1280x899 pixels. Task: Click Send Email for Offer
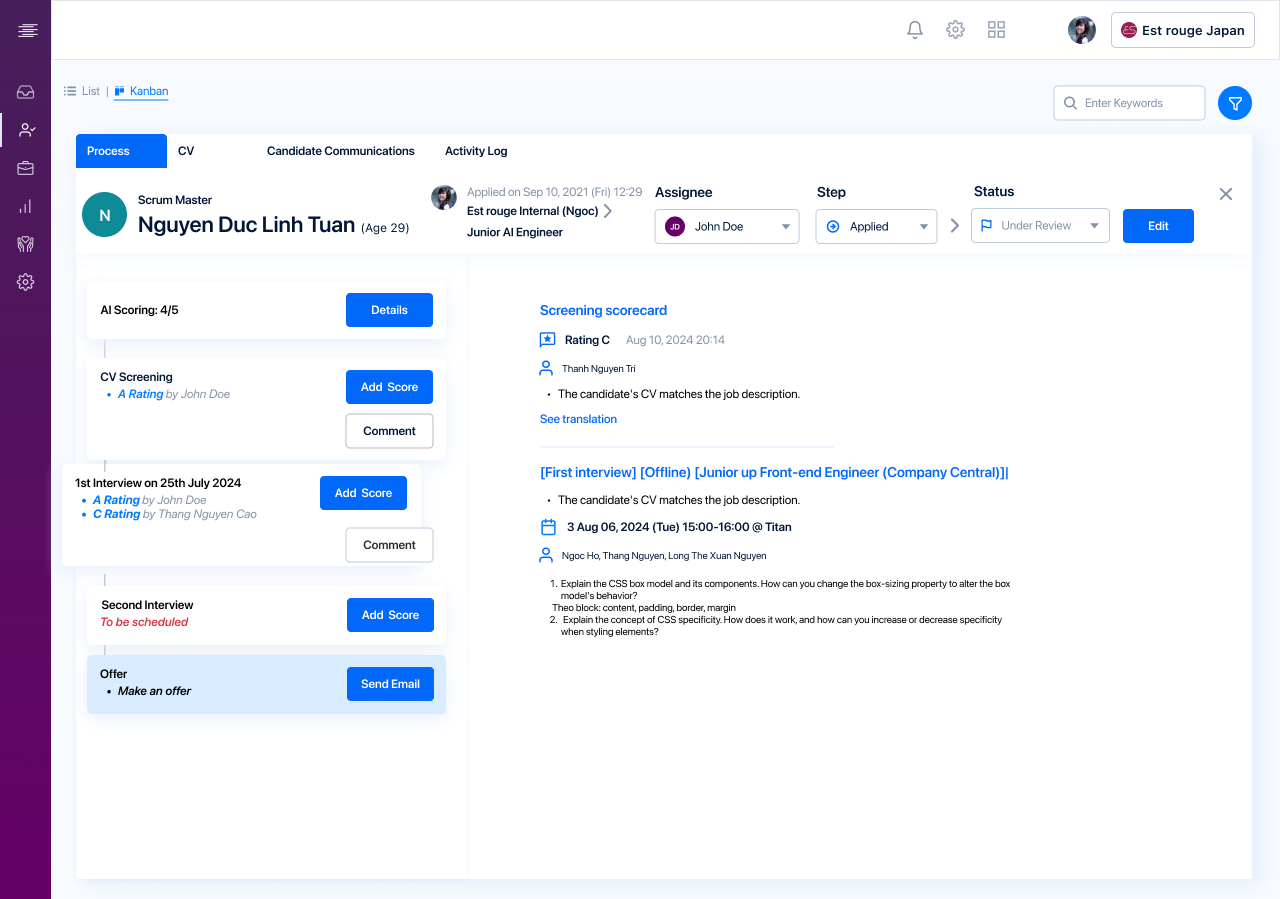tap(390, 684)
